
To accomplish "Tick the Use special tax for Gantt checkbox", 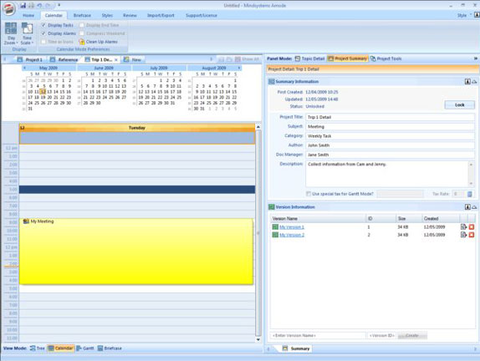I will [x=308, y=194].
